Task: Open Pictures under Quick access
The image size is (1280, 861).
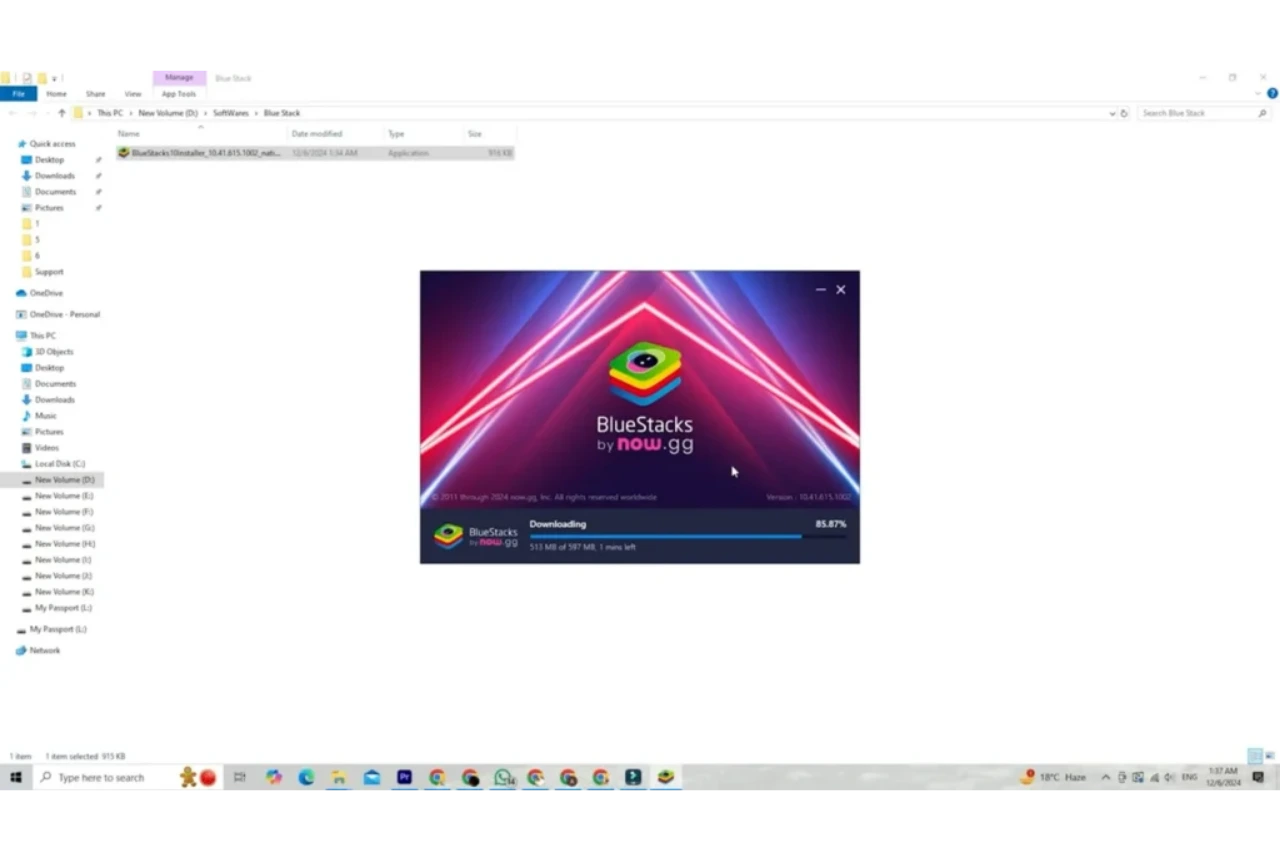Action: click(49, 208)
